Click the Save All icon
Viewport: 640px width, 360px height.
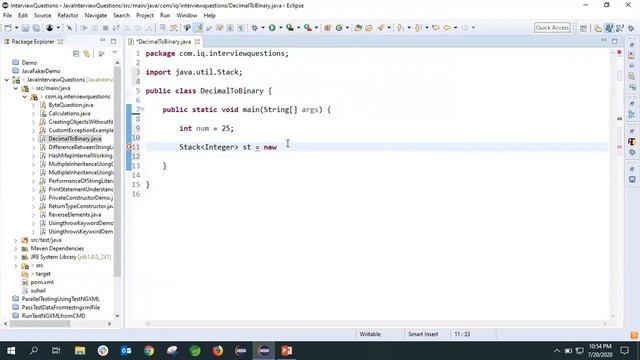pyautogui.click(x=36, y=28)
